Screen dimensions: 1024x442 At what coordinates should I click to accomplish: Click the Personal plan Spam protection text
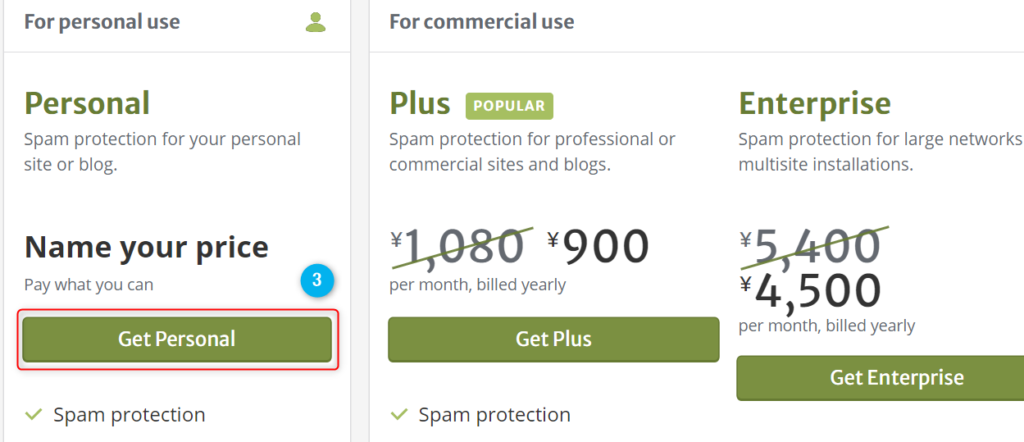(x=129, y=415)
